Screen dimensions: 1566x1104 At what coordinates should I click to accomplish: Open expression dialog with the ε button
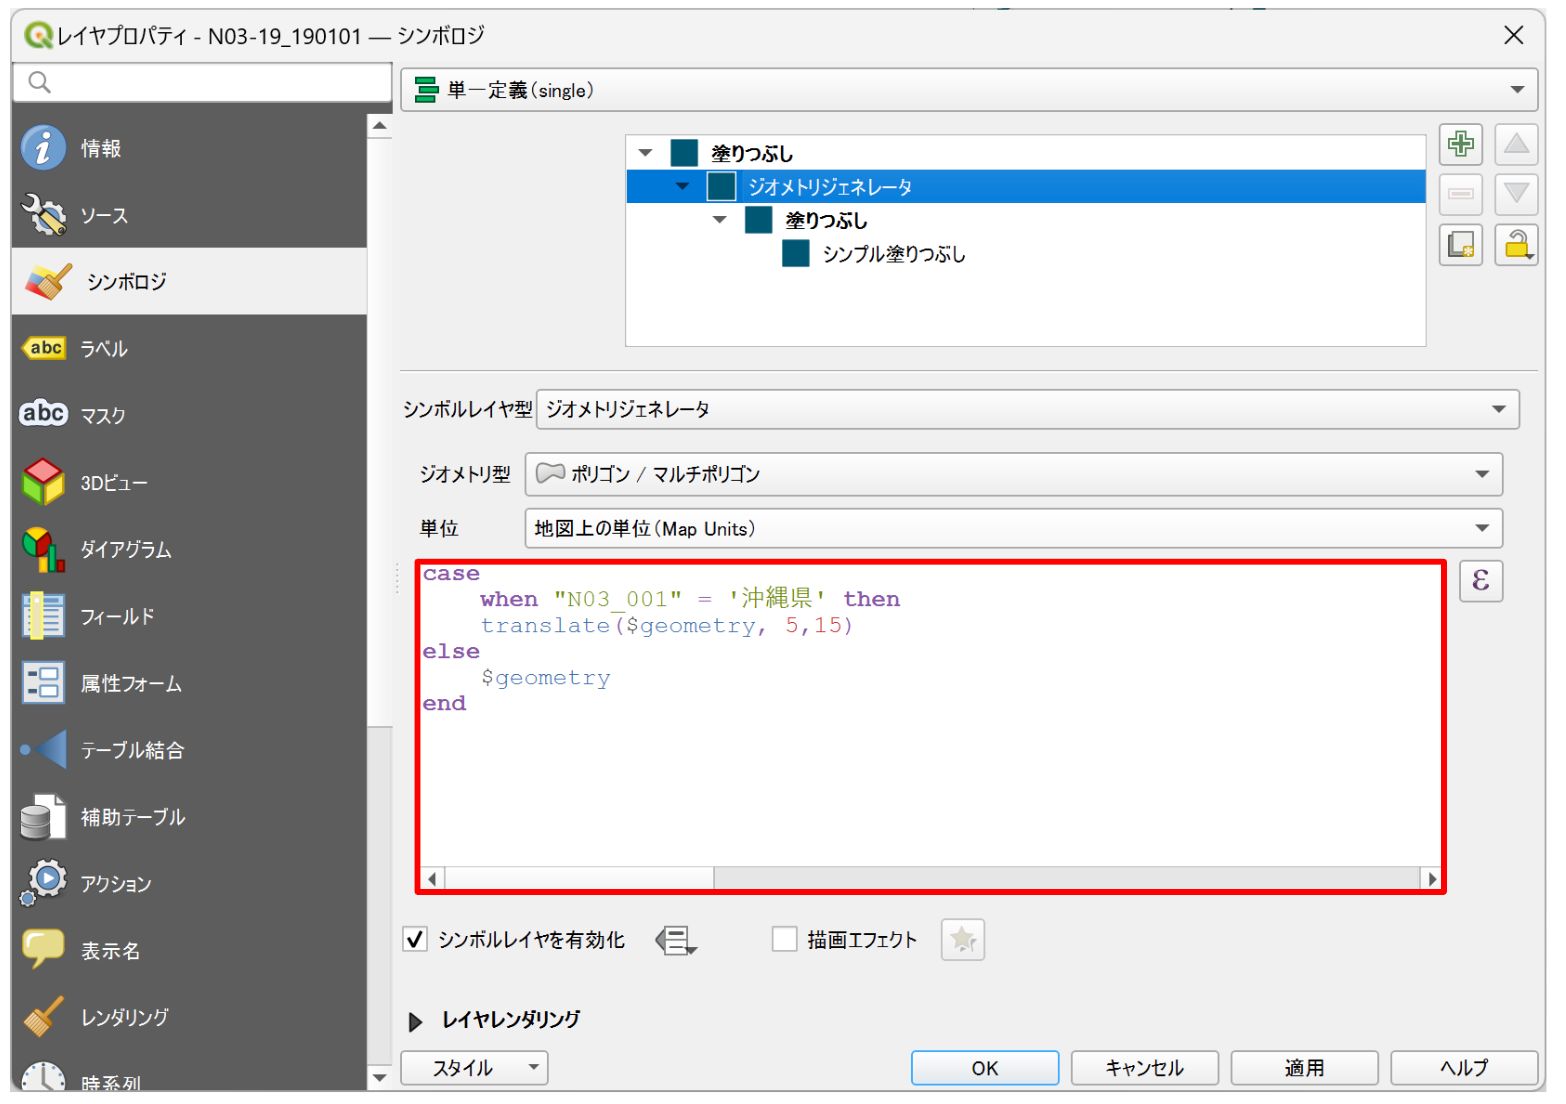coord(1481,580)
